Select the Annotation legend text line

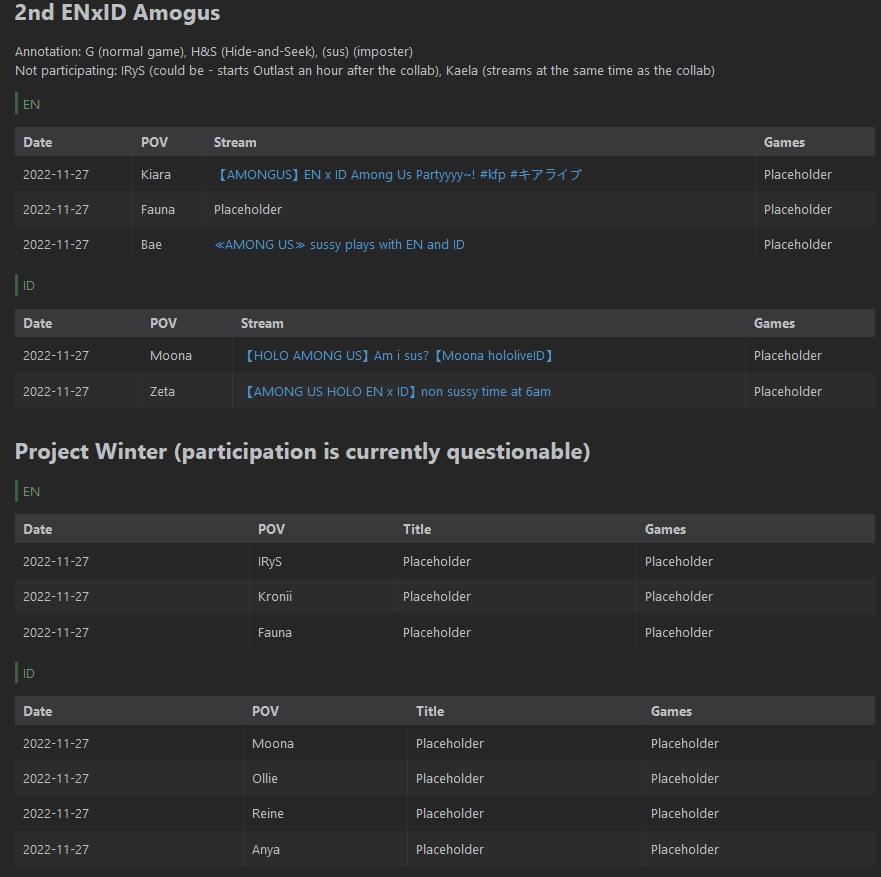(x=214, y=51)
